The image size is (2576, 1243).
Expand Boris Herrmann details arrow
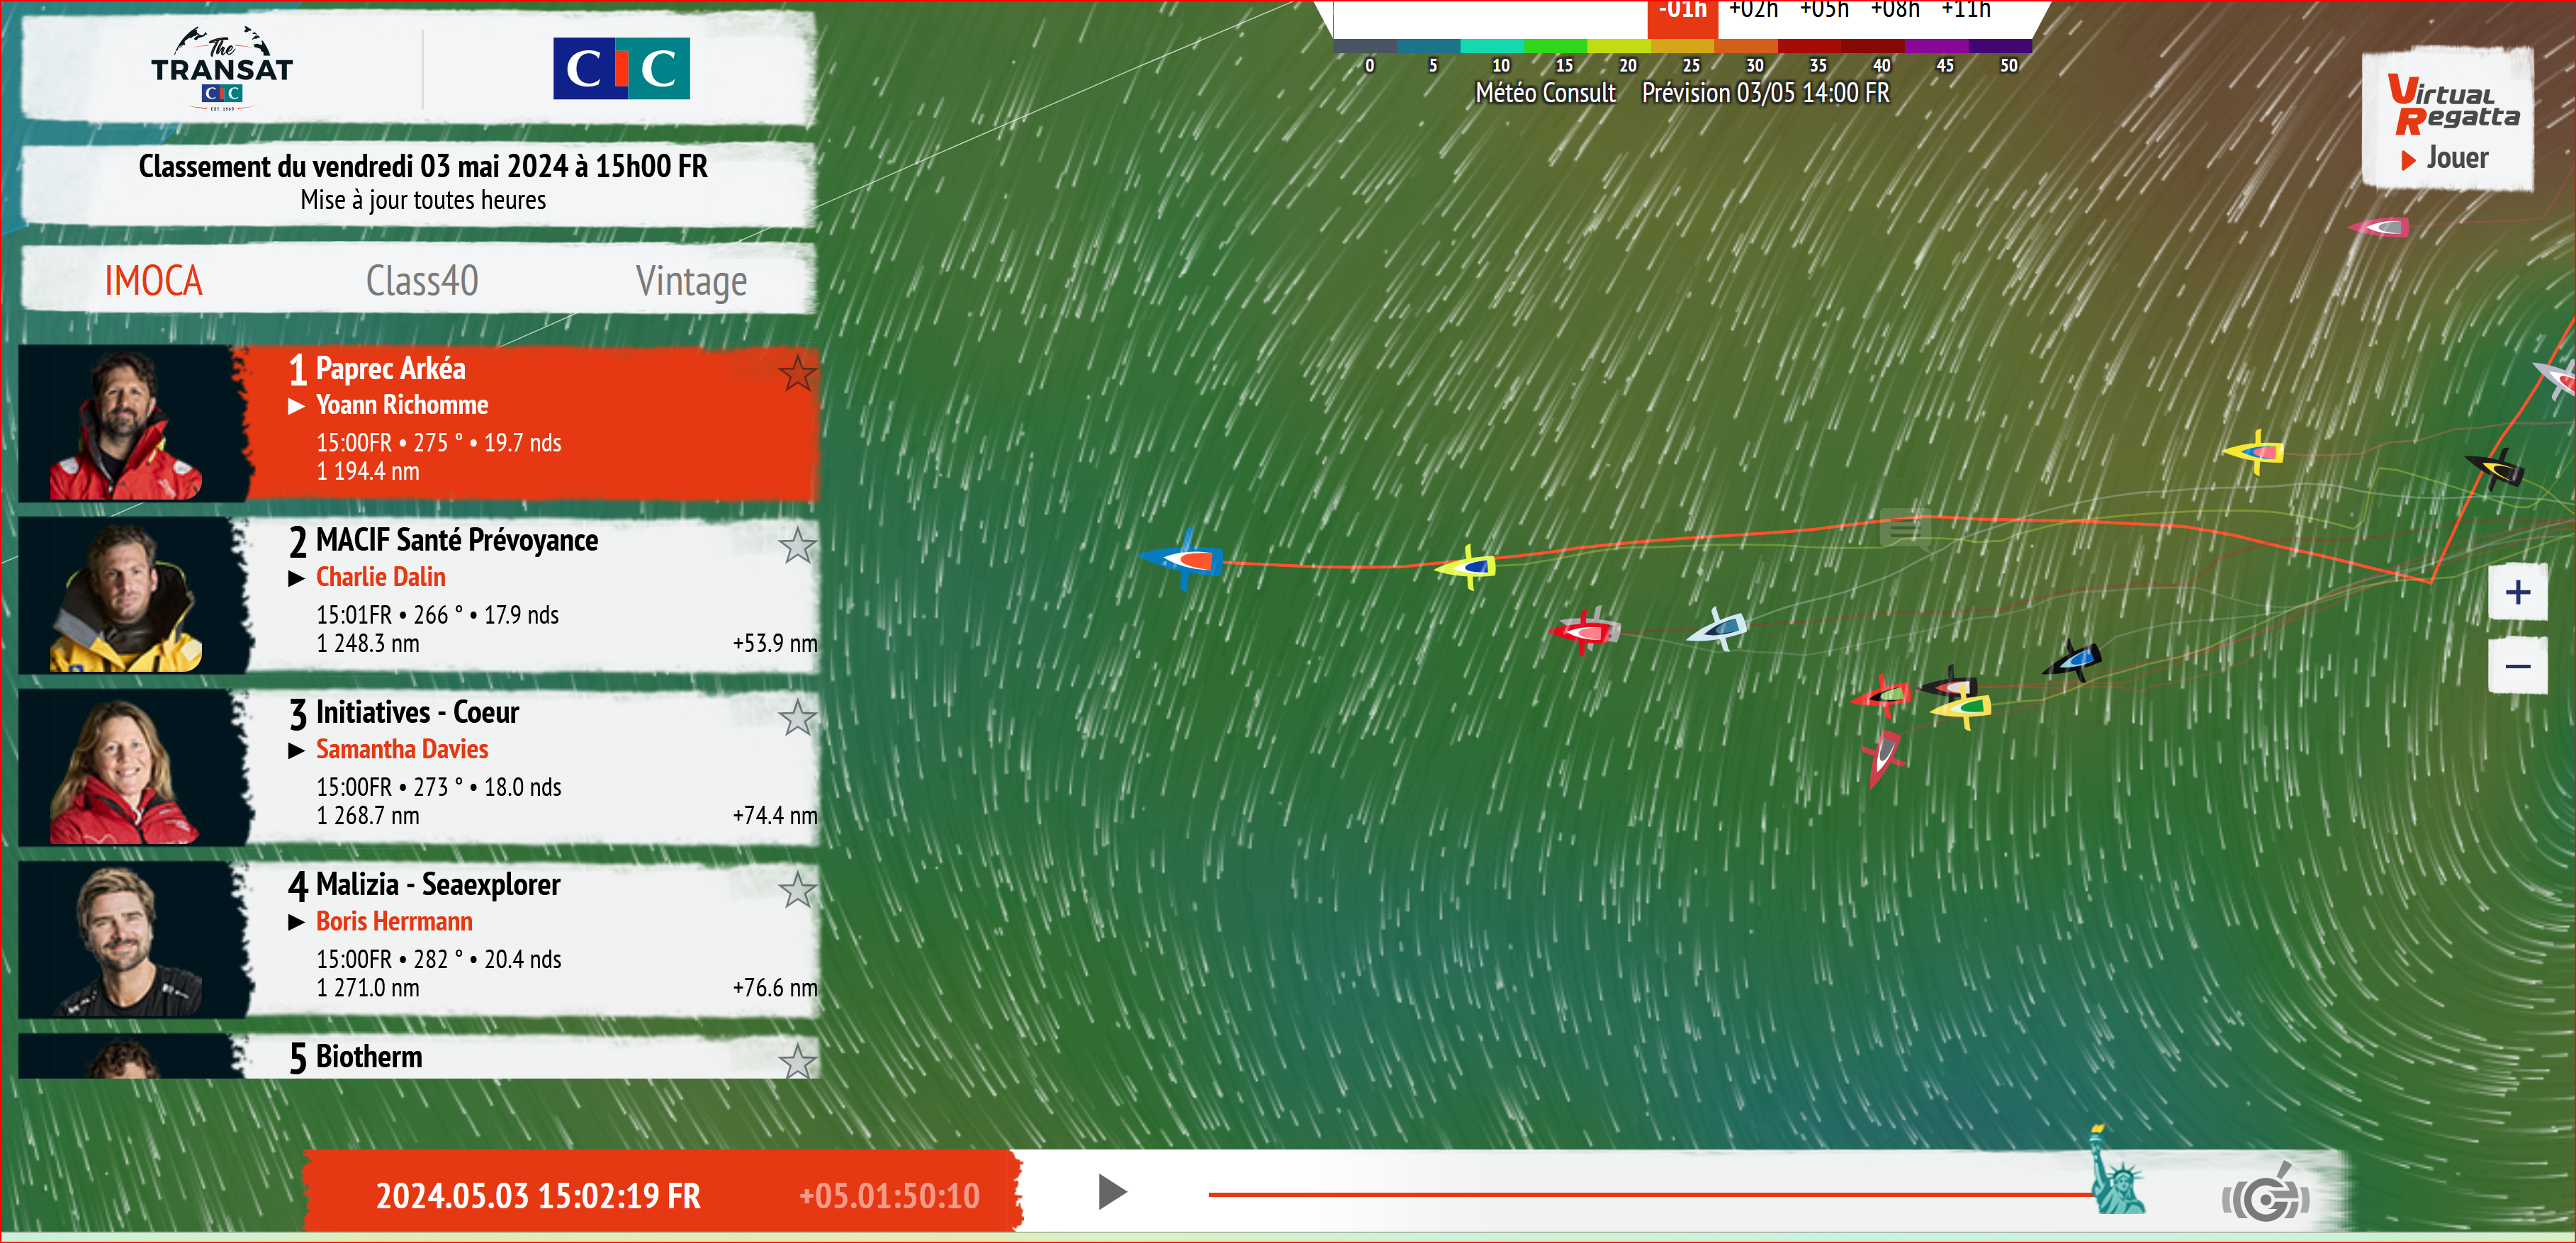(296, 922)
